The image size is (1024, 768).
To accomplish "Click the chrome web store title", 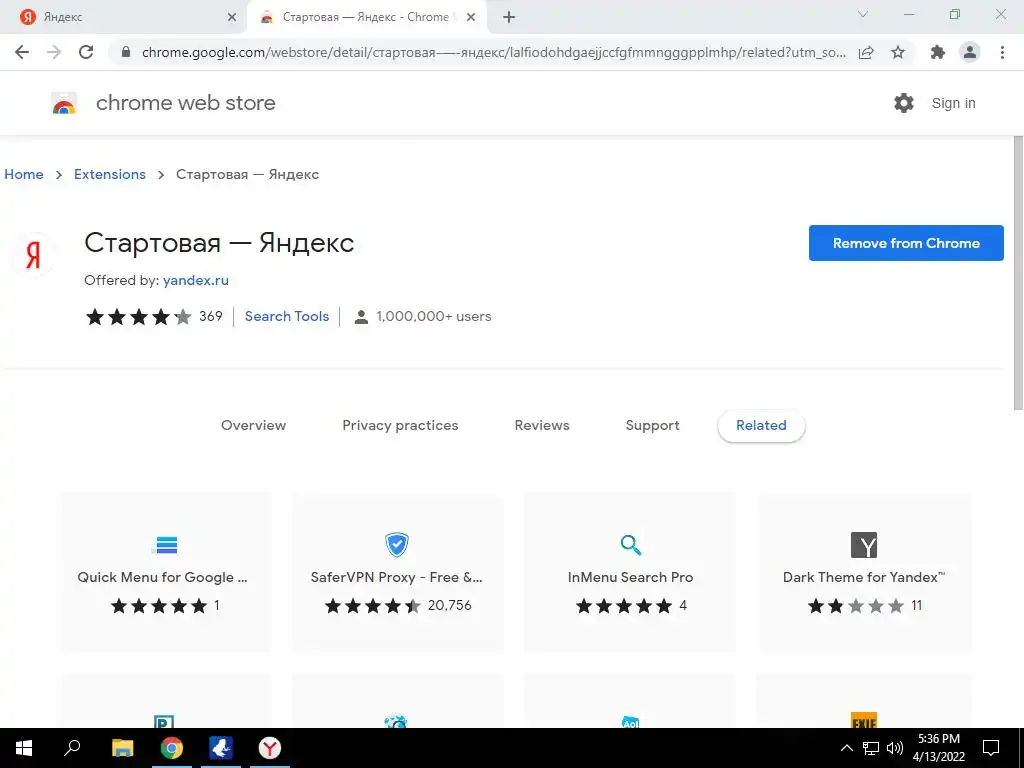I will [185, 103].
